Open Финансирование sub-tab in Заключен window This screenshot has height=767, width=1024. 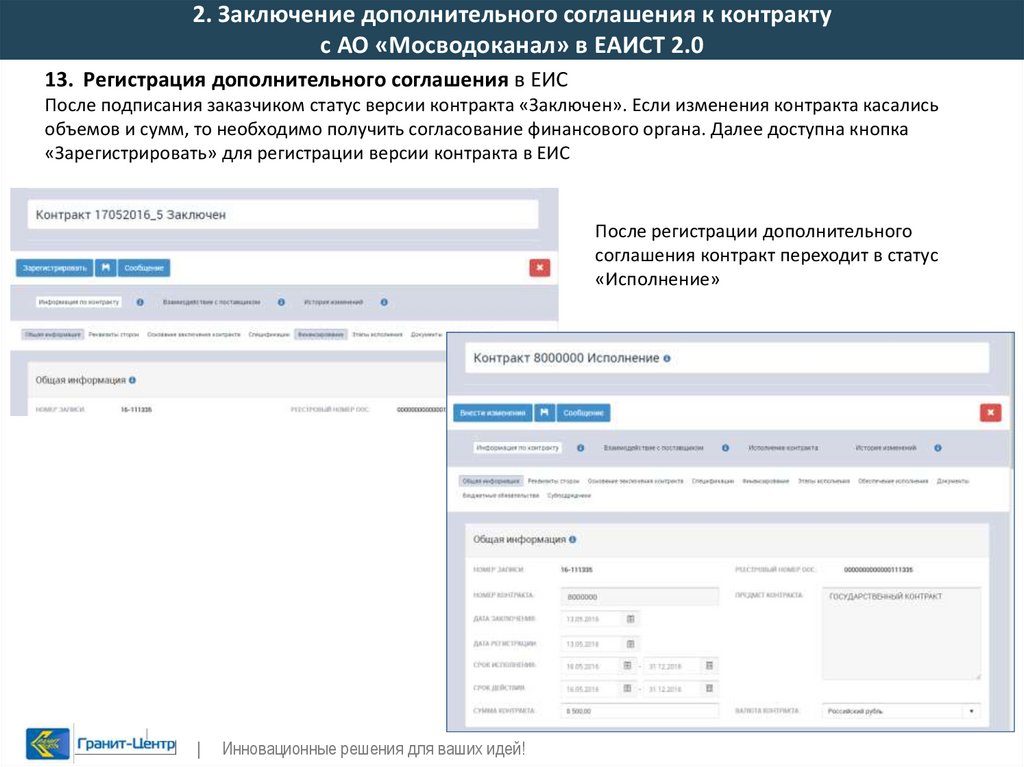click(321, 335)
